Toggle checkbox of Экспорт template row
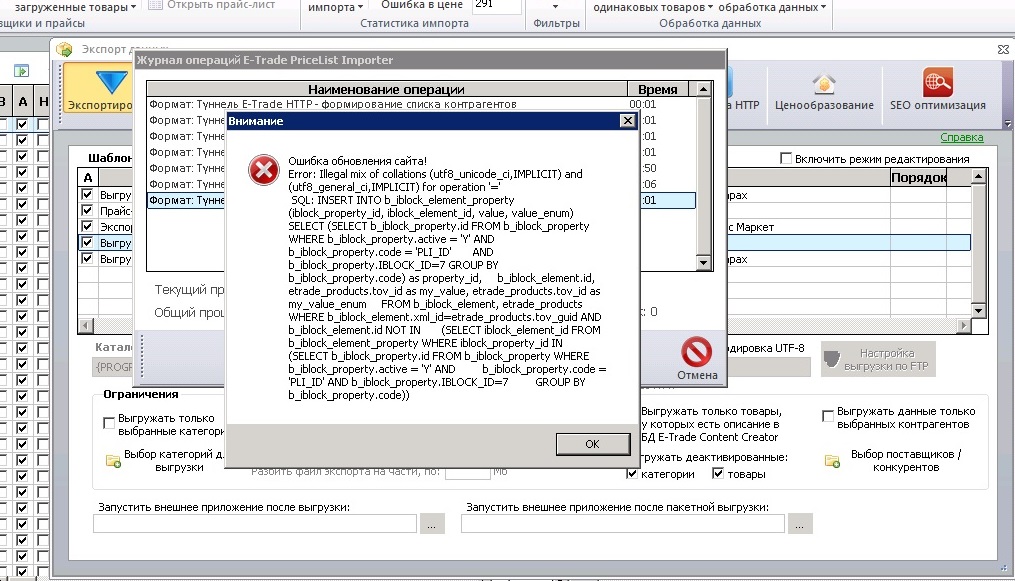The height and width of the screenshot is (581, 1015). click(x=87, y=226)
